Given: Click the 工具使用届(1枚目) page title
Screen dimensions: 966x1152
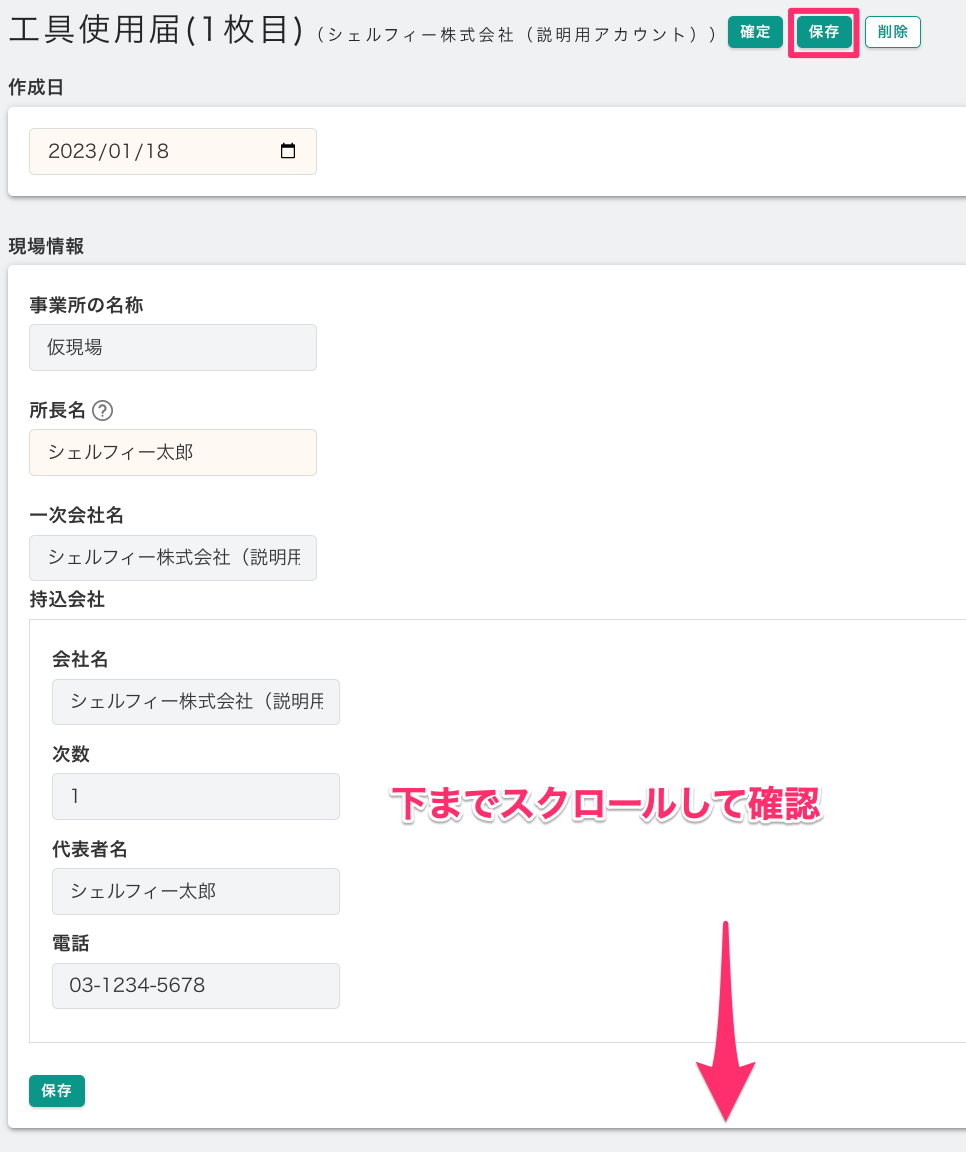Looking at the screenshot, I should tap(155, 30).
